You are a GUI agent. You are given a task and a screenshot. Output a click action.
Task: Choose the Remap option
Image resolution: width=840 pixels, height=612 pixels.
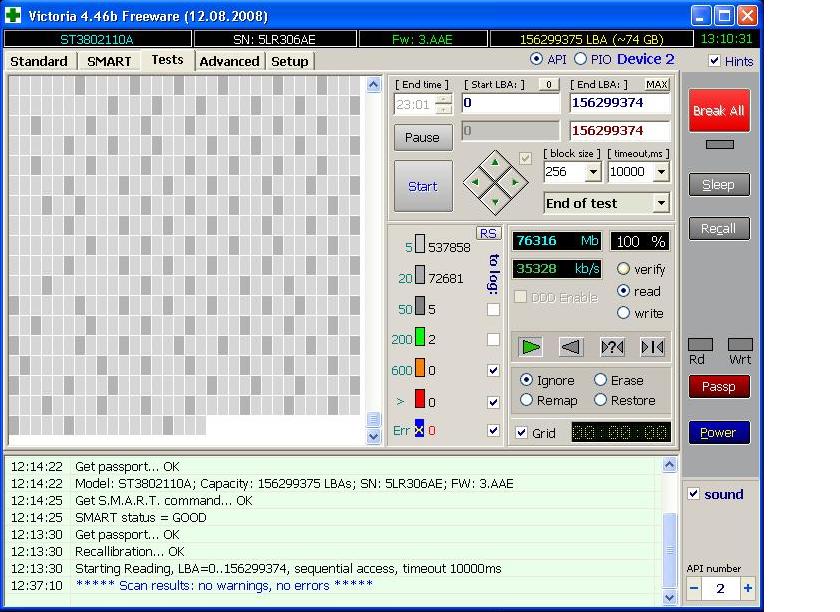click(527, 400)
